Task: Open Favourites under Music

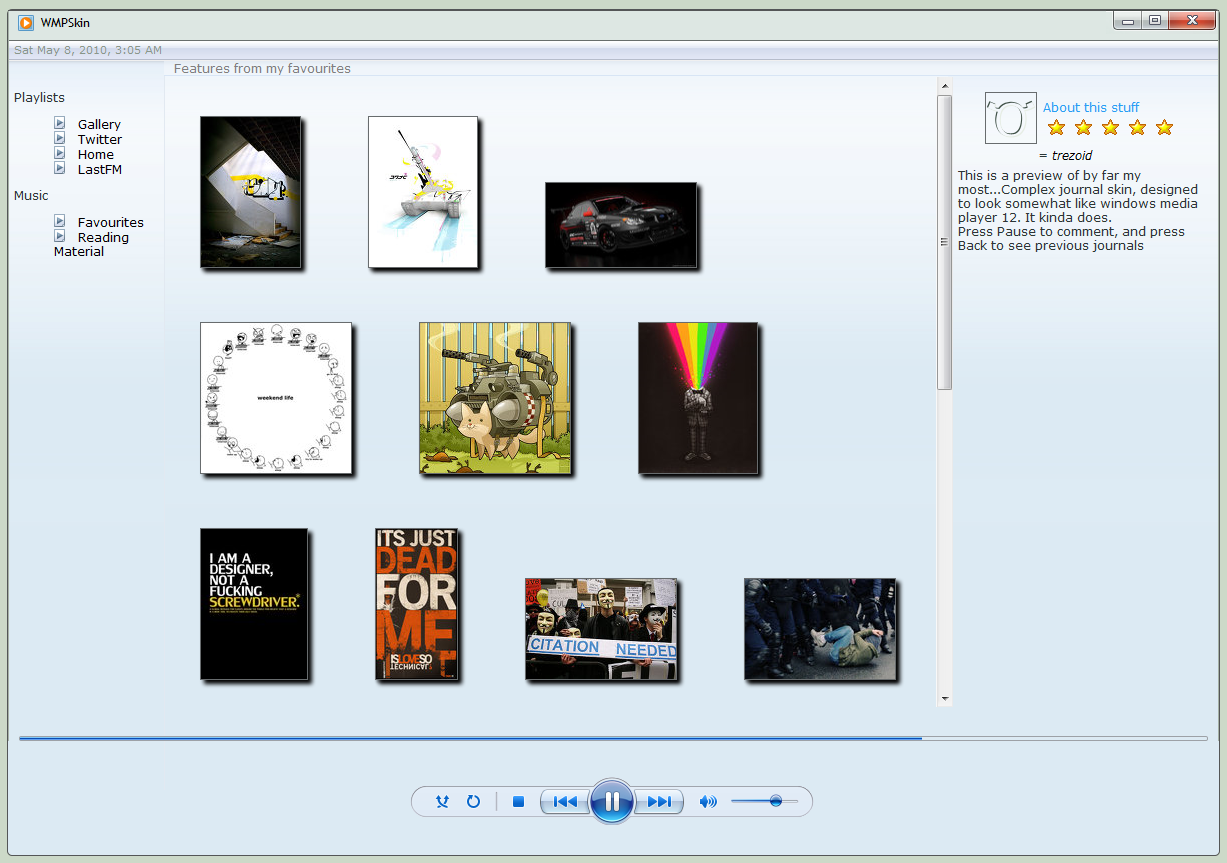Action: (111, 222)
